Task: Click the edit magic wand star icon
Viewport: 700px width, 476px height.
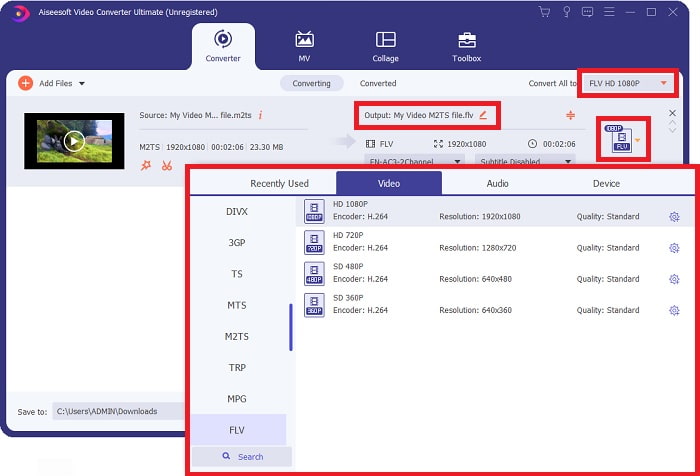Action: tap(146, 165)
